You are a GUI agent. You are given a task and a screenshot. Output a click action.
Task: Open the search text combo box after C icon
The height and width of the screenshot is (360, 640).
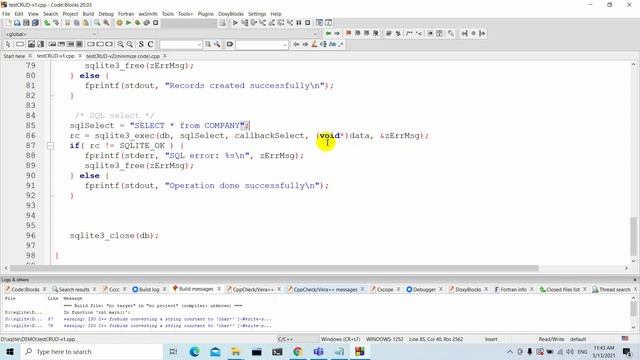click(180, 44)
